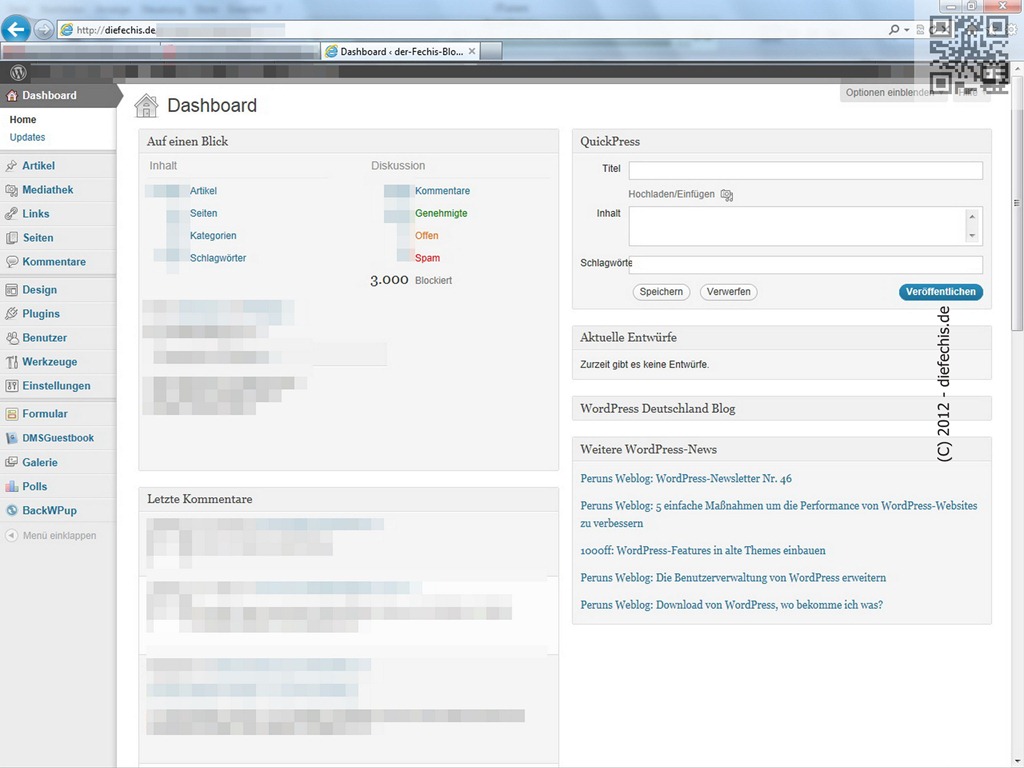
Task: Click the Mediathek media icon
Action: [x=11, y=190]
